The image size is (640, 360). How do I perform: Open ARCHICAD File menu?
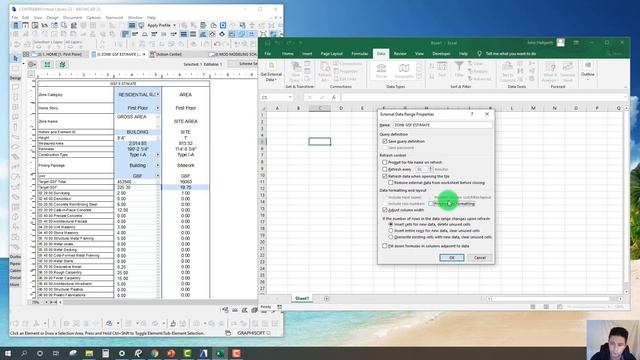click(x=15, y=18)
